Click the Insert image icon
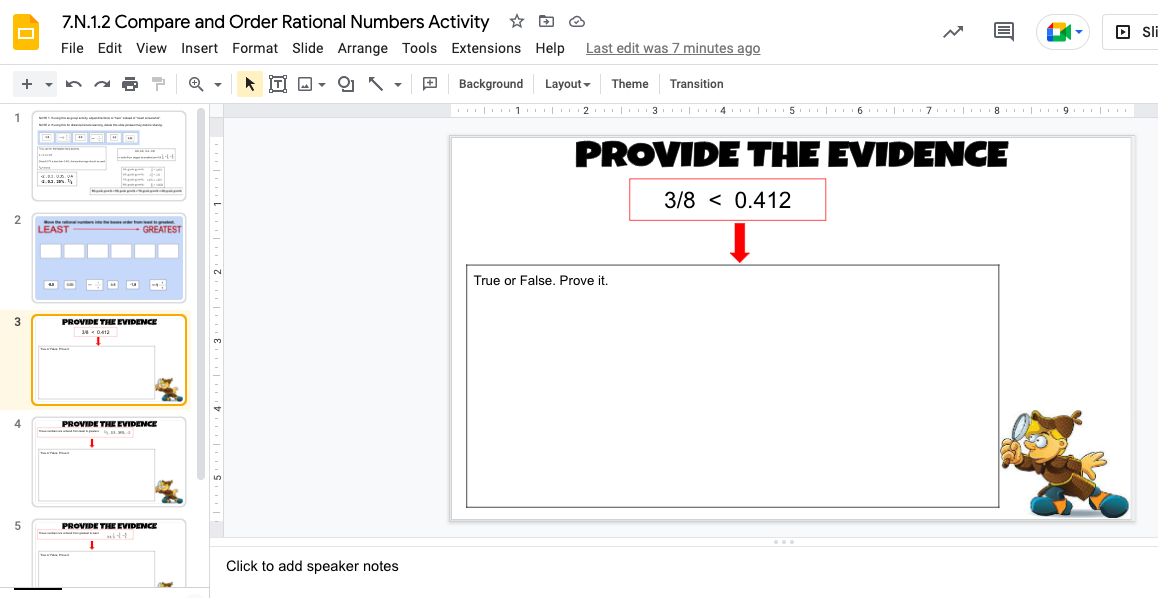Image resolution: width=1158 pixels, height=598 pixels. pos(305,84)
